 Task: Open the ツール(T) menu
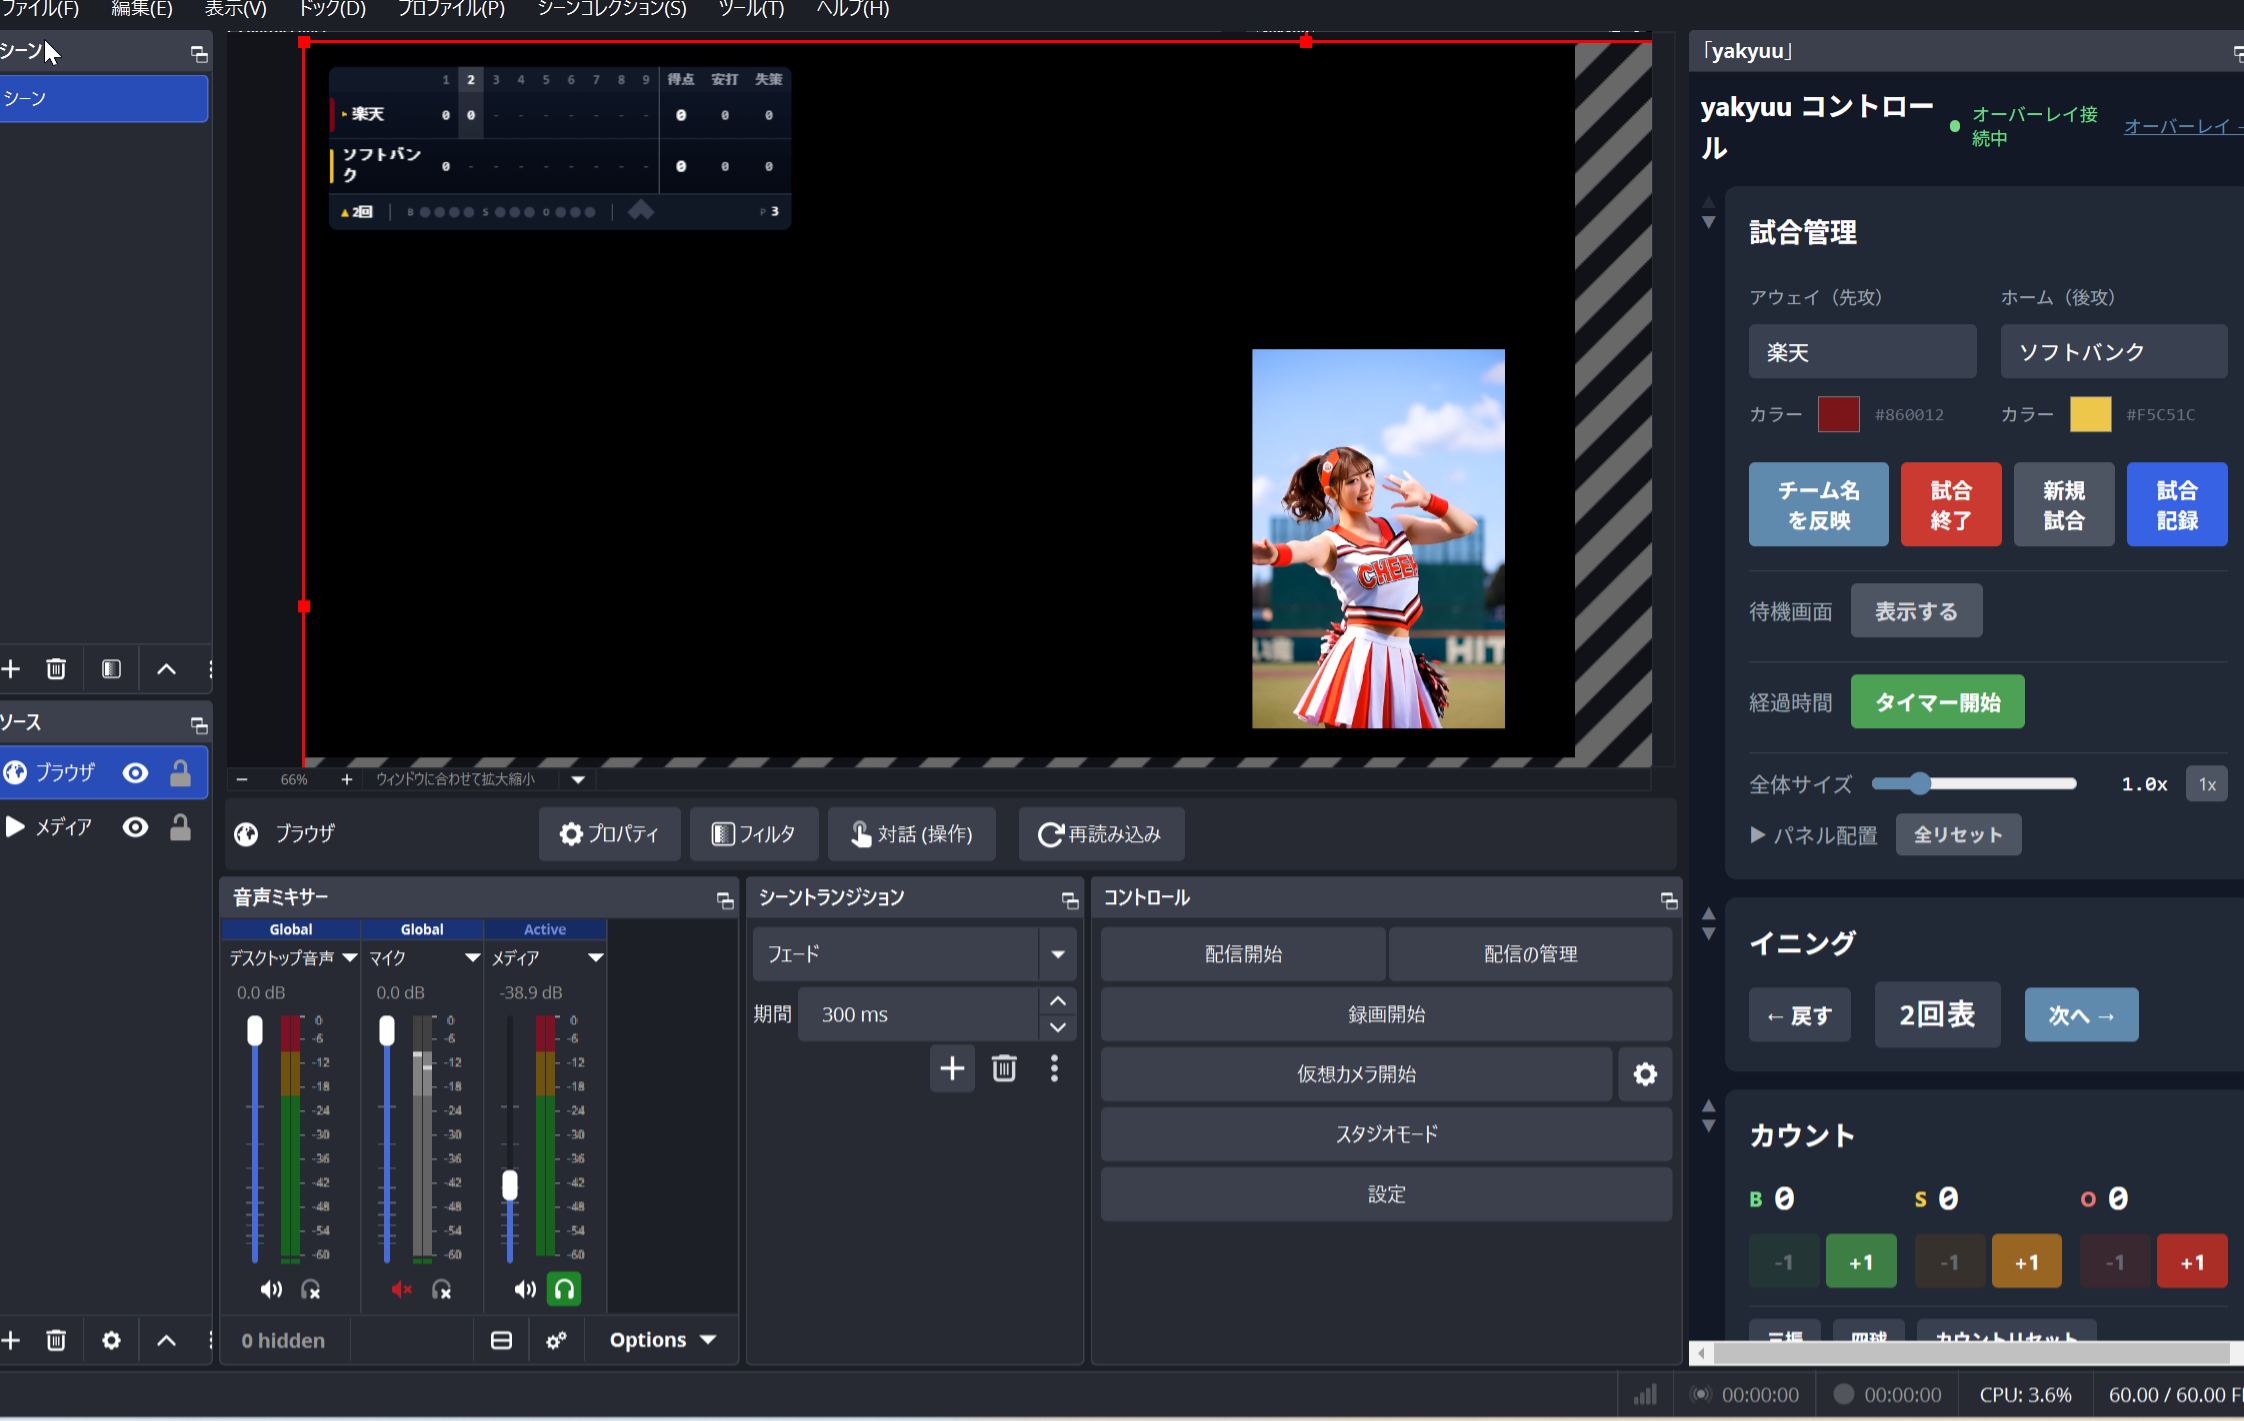(x=750, y=9)
